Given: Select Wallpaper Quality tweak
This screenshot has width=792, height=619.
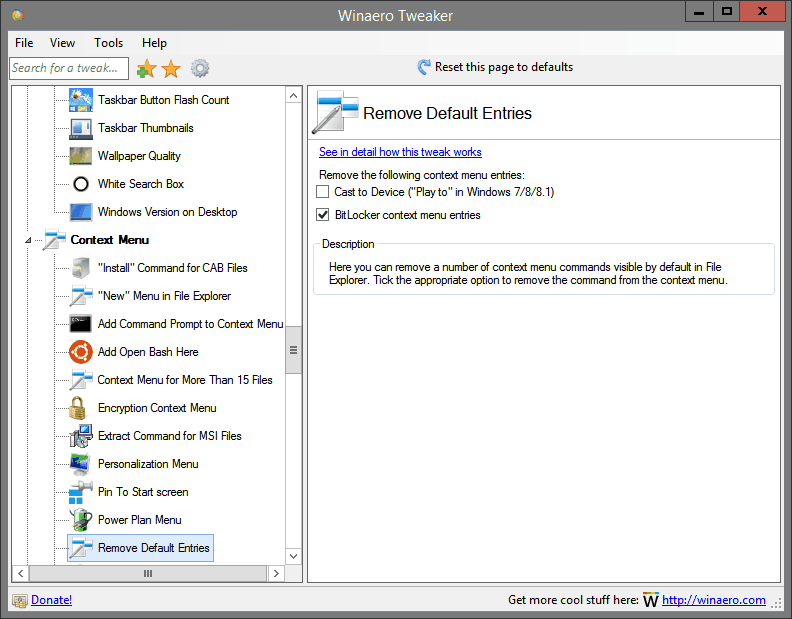Looking at the screenshot, I should point(139,156).
